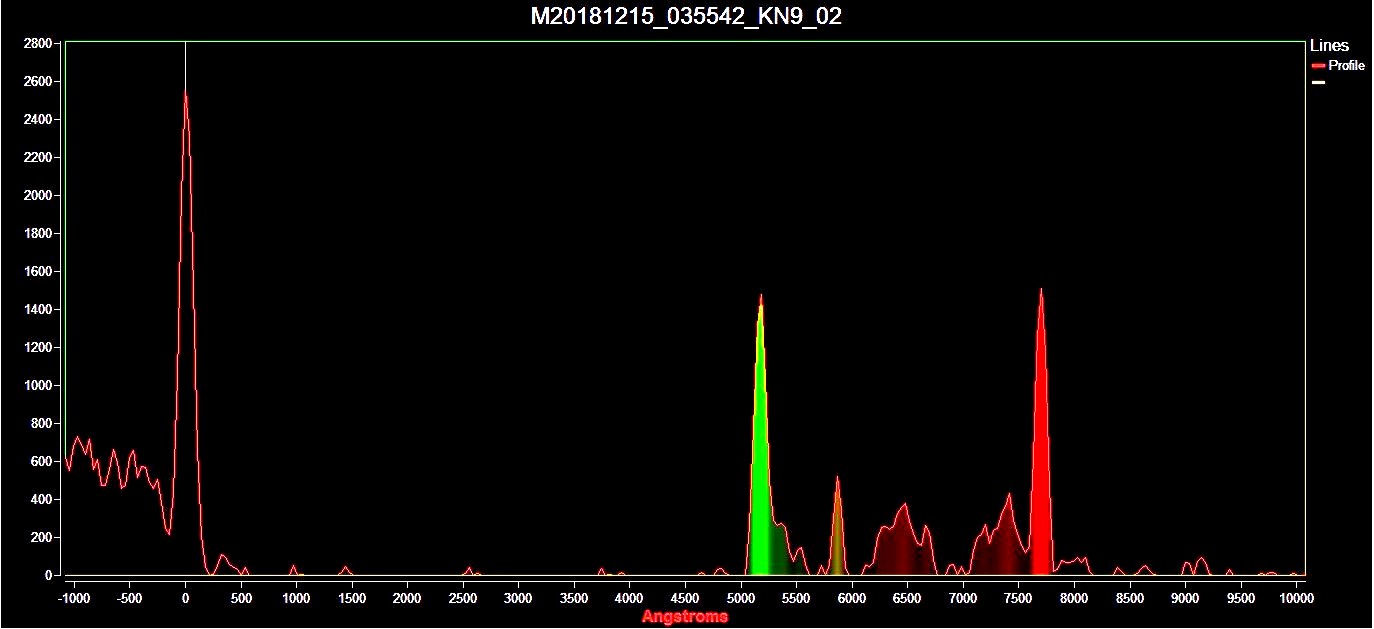Click the small bump near 9100 Angstroms
Image resolution: width=1374 pixels, height=629 pixels.
click(x=1200, y=565)
